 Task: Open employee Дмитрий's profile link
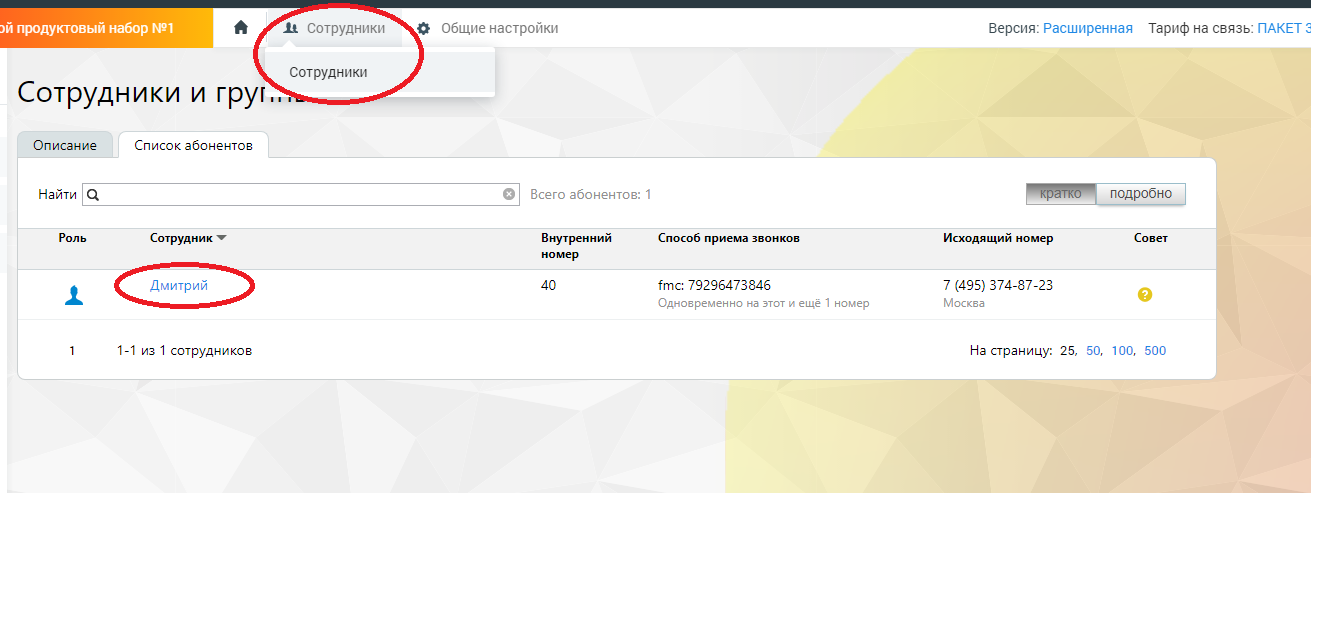coord(179,286)
